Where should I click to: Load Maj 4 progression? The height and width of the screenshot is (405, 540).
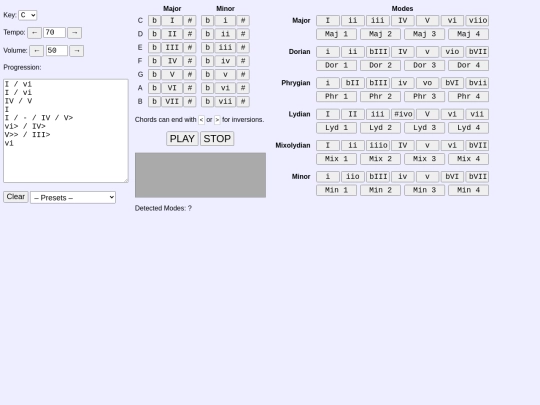468,34
